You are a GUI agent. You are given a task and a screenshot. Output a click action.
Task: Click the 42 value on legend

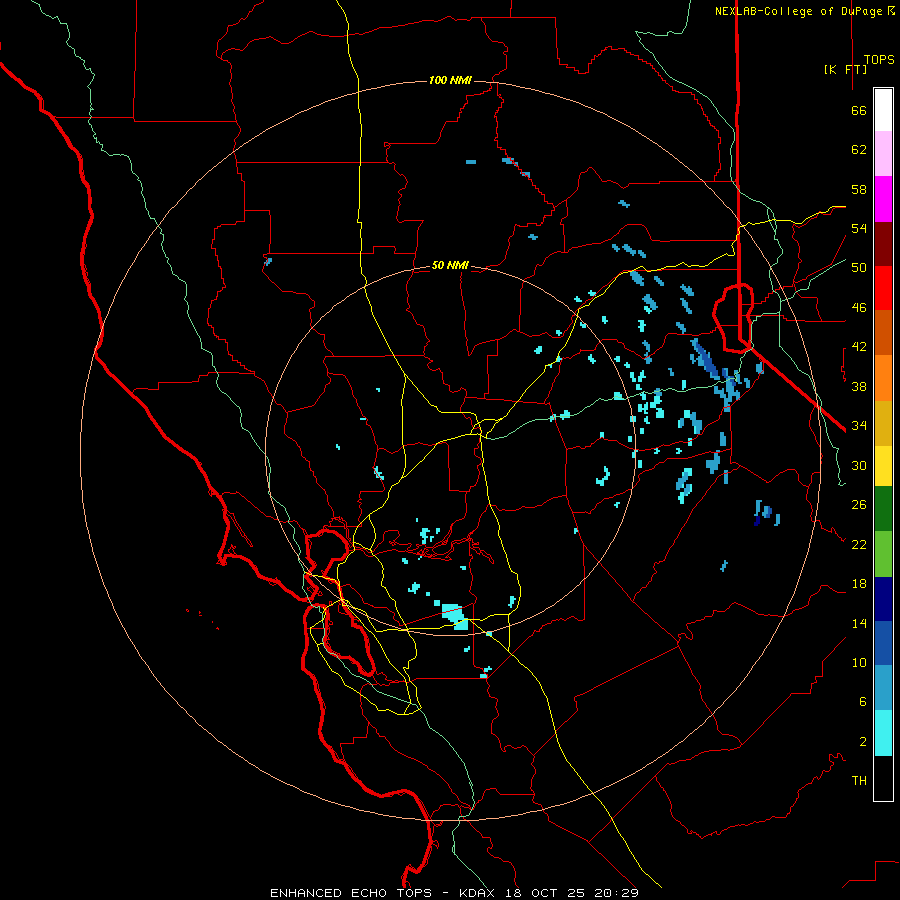pyautogui.click(x=859, y=347)
